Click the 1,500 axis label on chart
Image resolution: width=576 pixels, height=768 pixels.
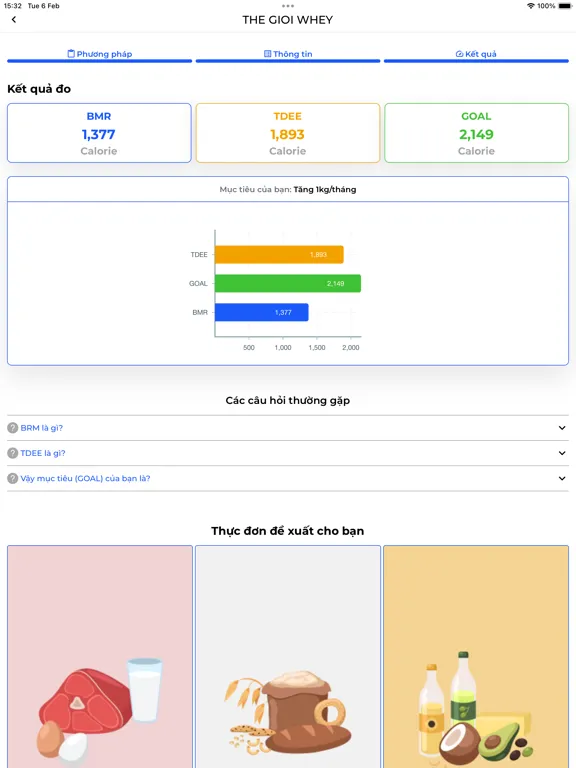(x=317, y=347)
